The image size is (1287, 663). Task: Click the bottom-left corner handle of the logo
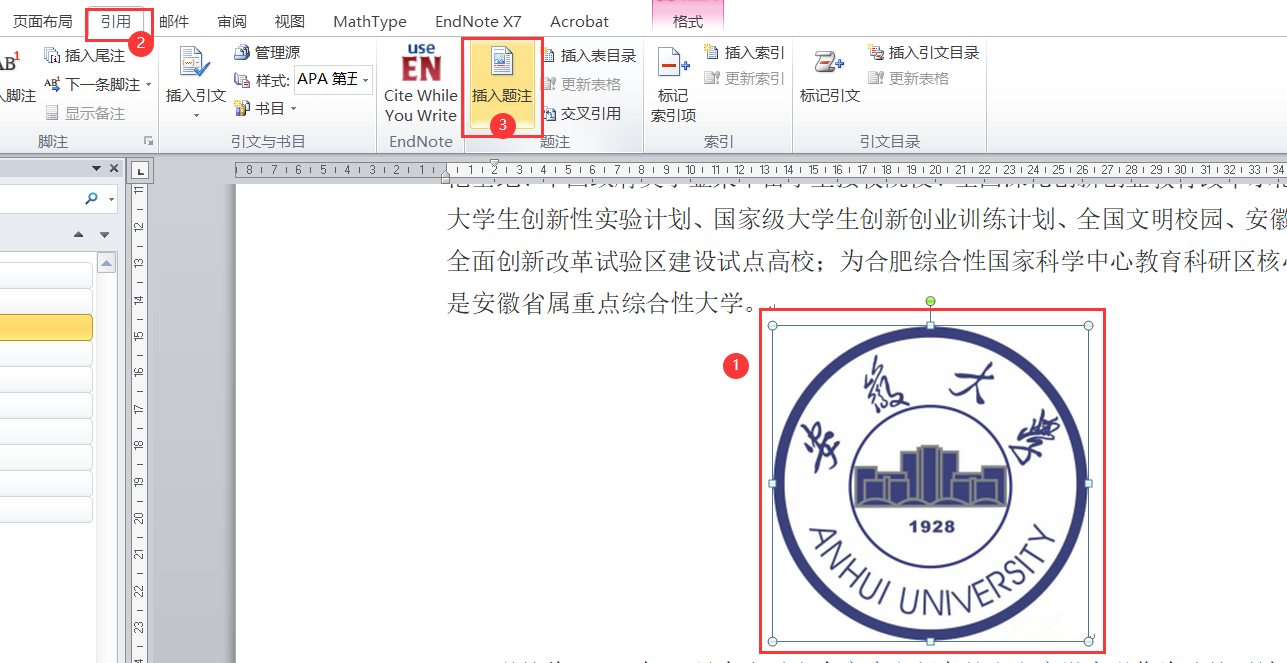(x=772, y=641)
